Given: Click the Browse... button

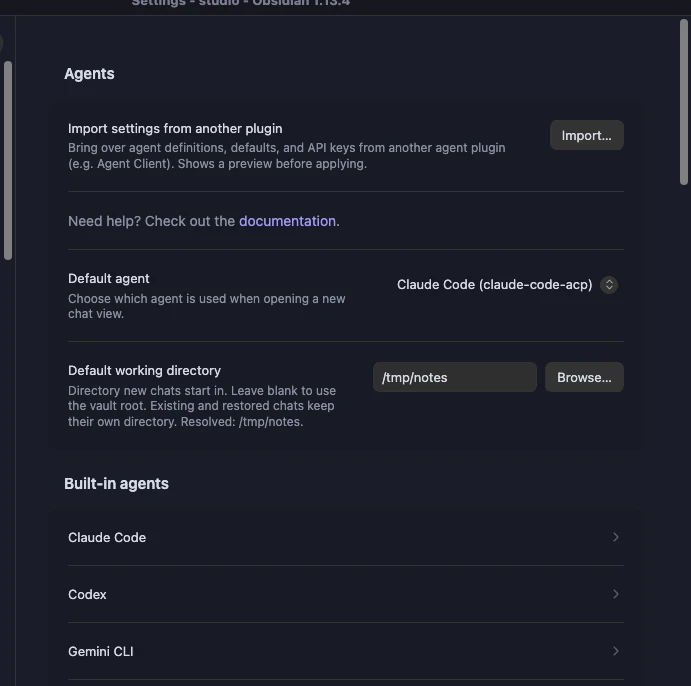Looking at the screenshot, I should 584,377.
